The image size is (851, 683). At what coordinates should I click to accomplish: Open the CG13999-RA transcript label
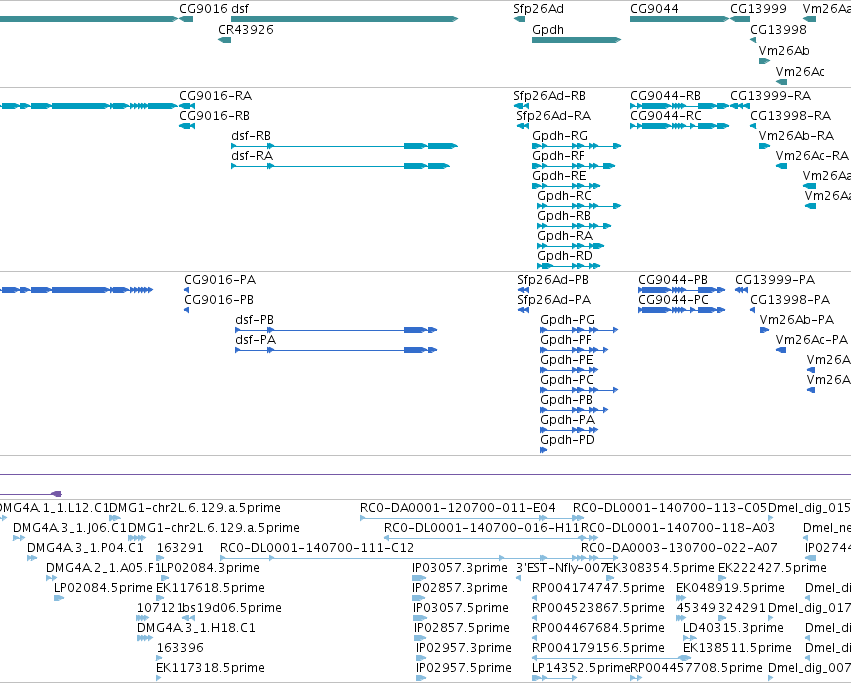pyautogui.click(x=770, y=96)
